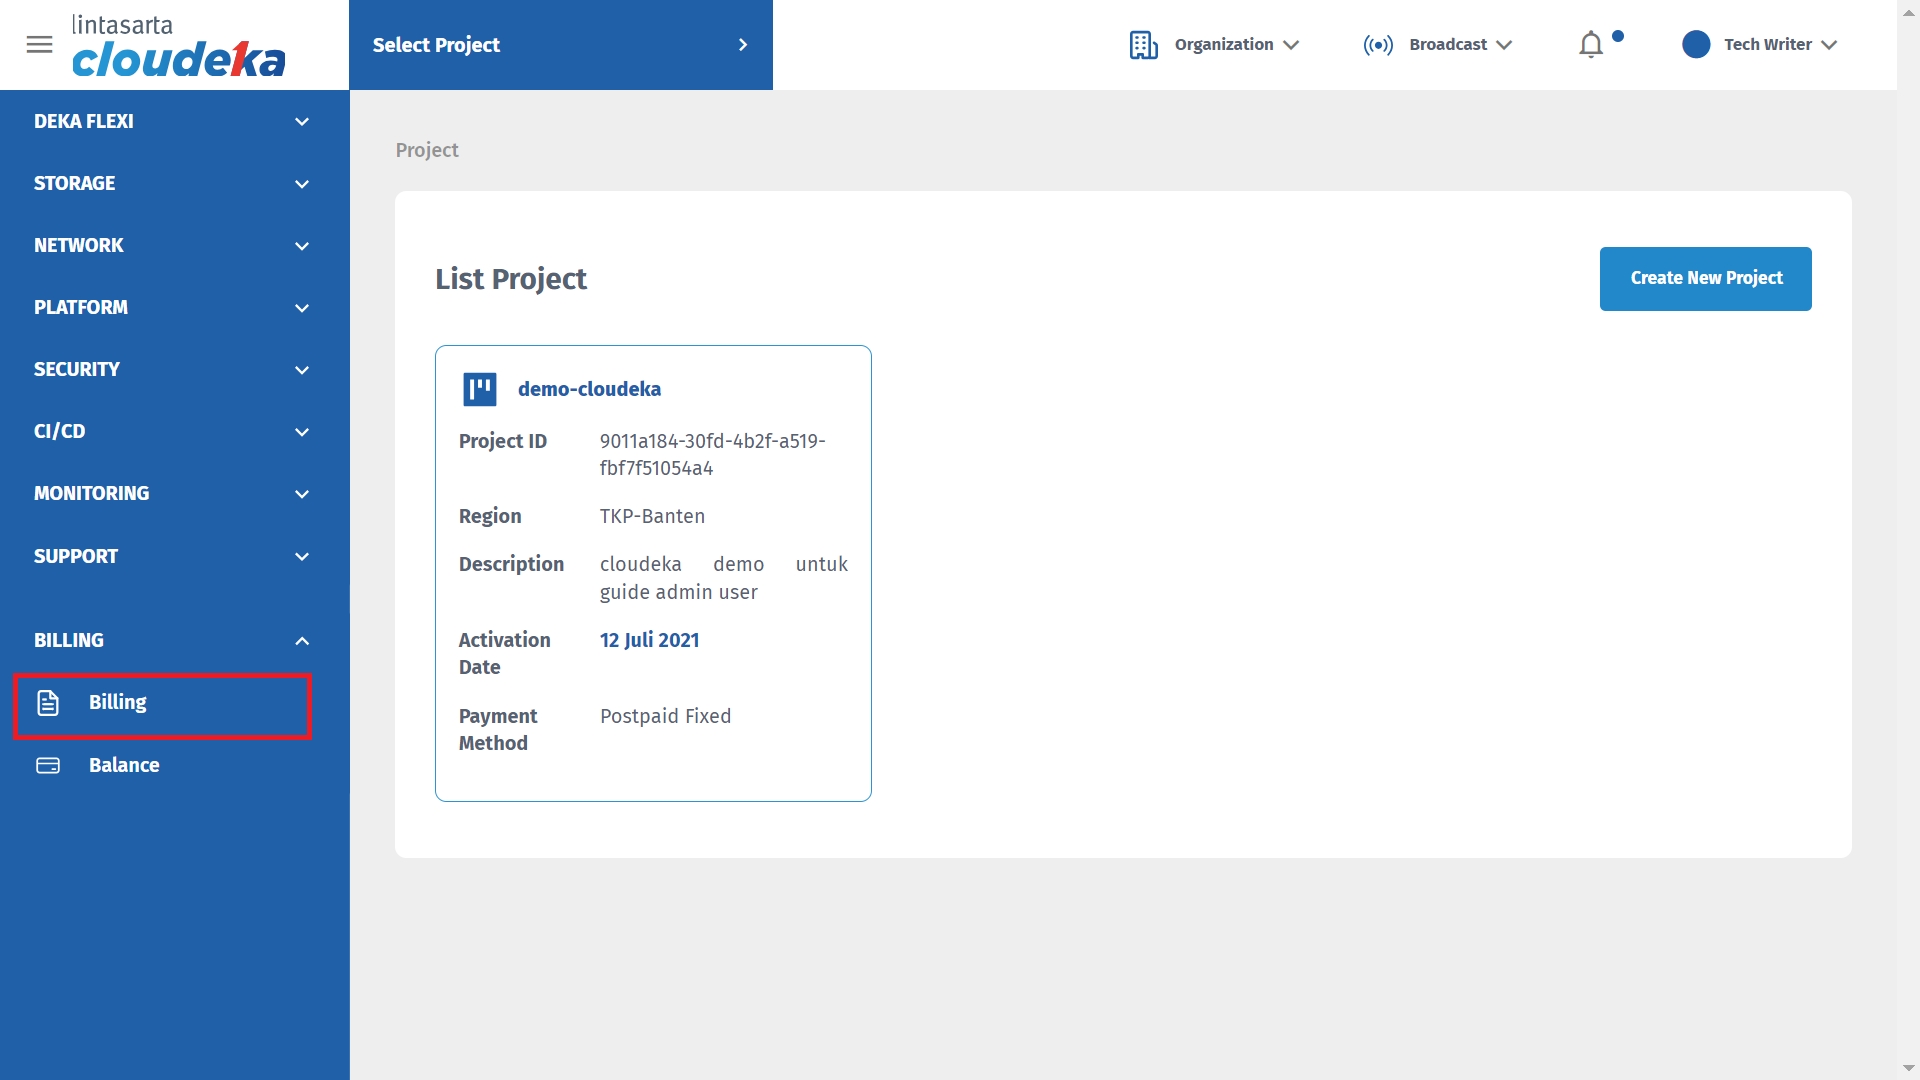Click the Organization building icon
The image size is (1920, 1080).
point(1143,45)
